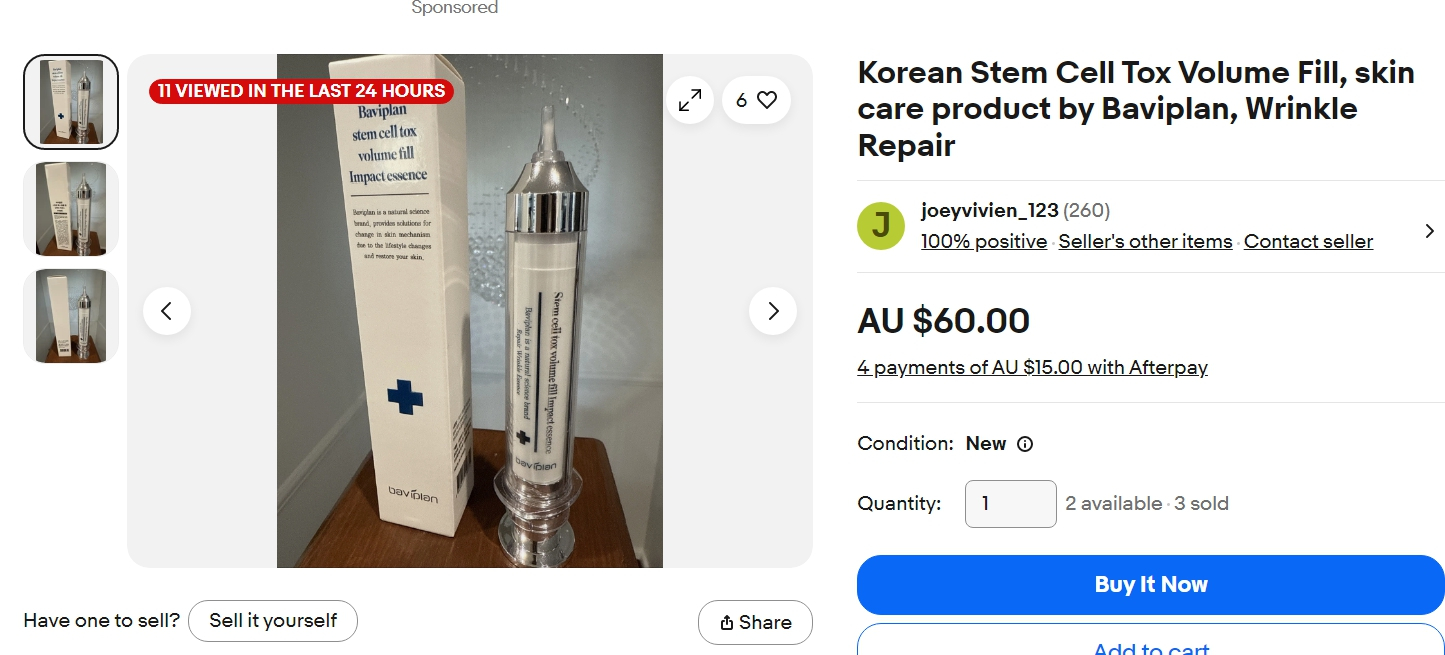The width and height of the screenshot is (1445, 655).
Task: Click the Contact seller link
Action: pos(1308,241)
